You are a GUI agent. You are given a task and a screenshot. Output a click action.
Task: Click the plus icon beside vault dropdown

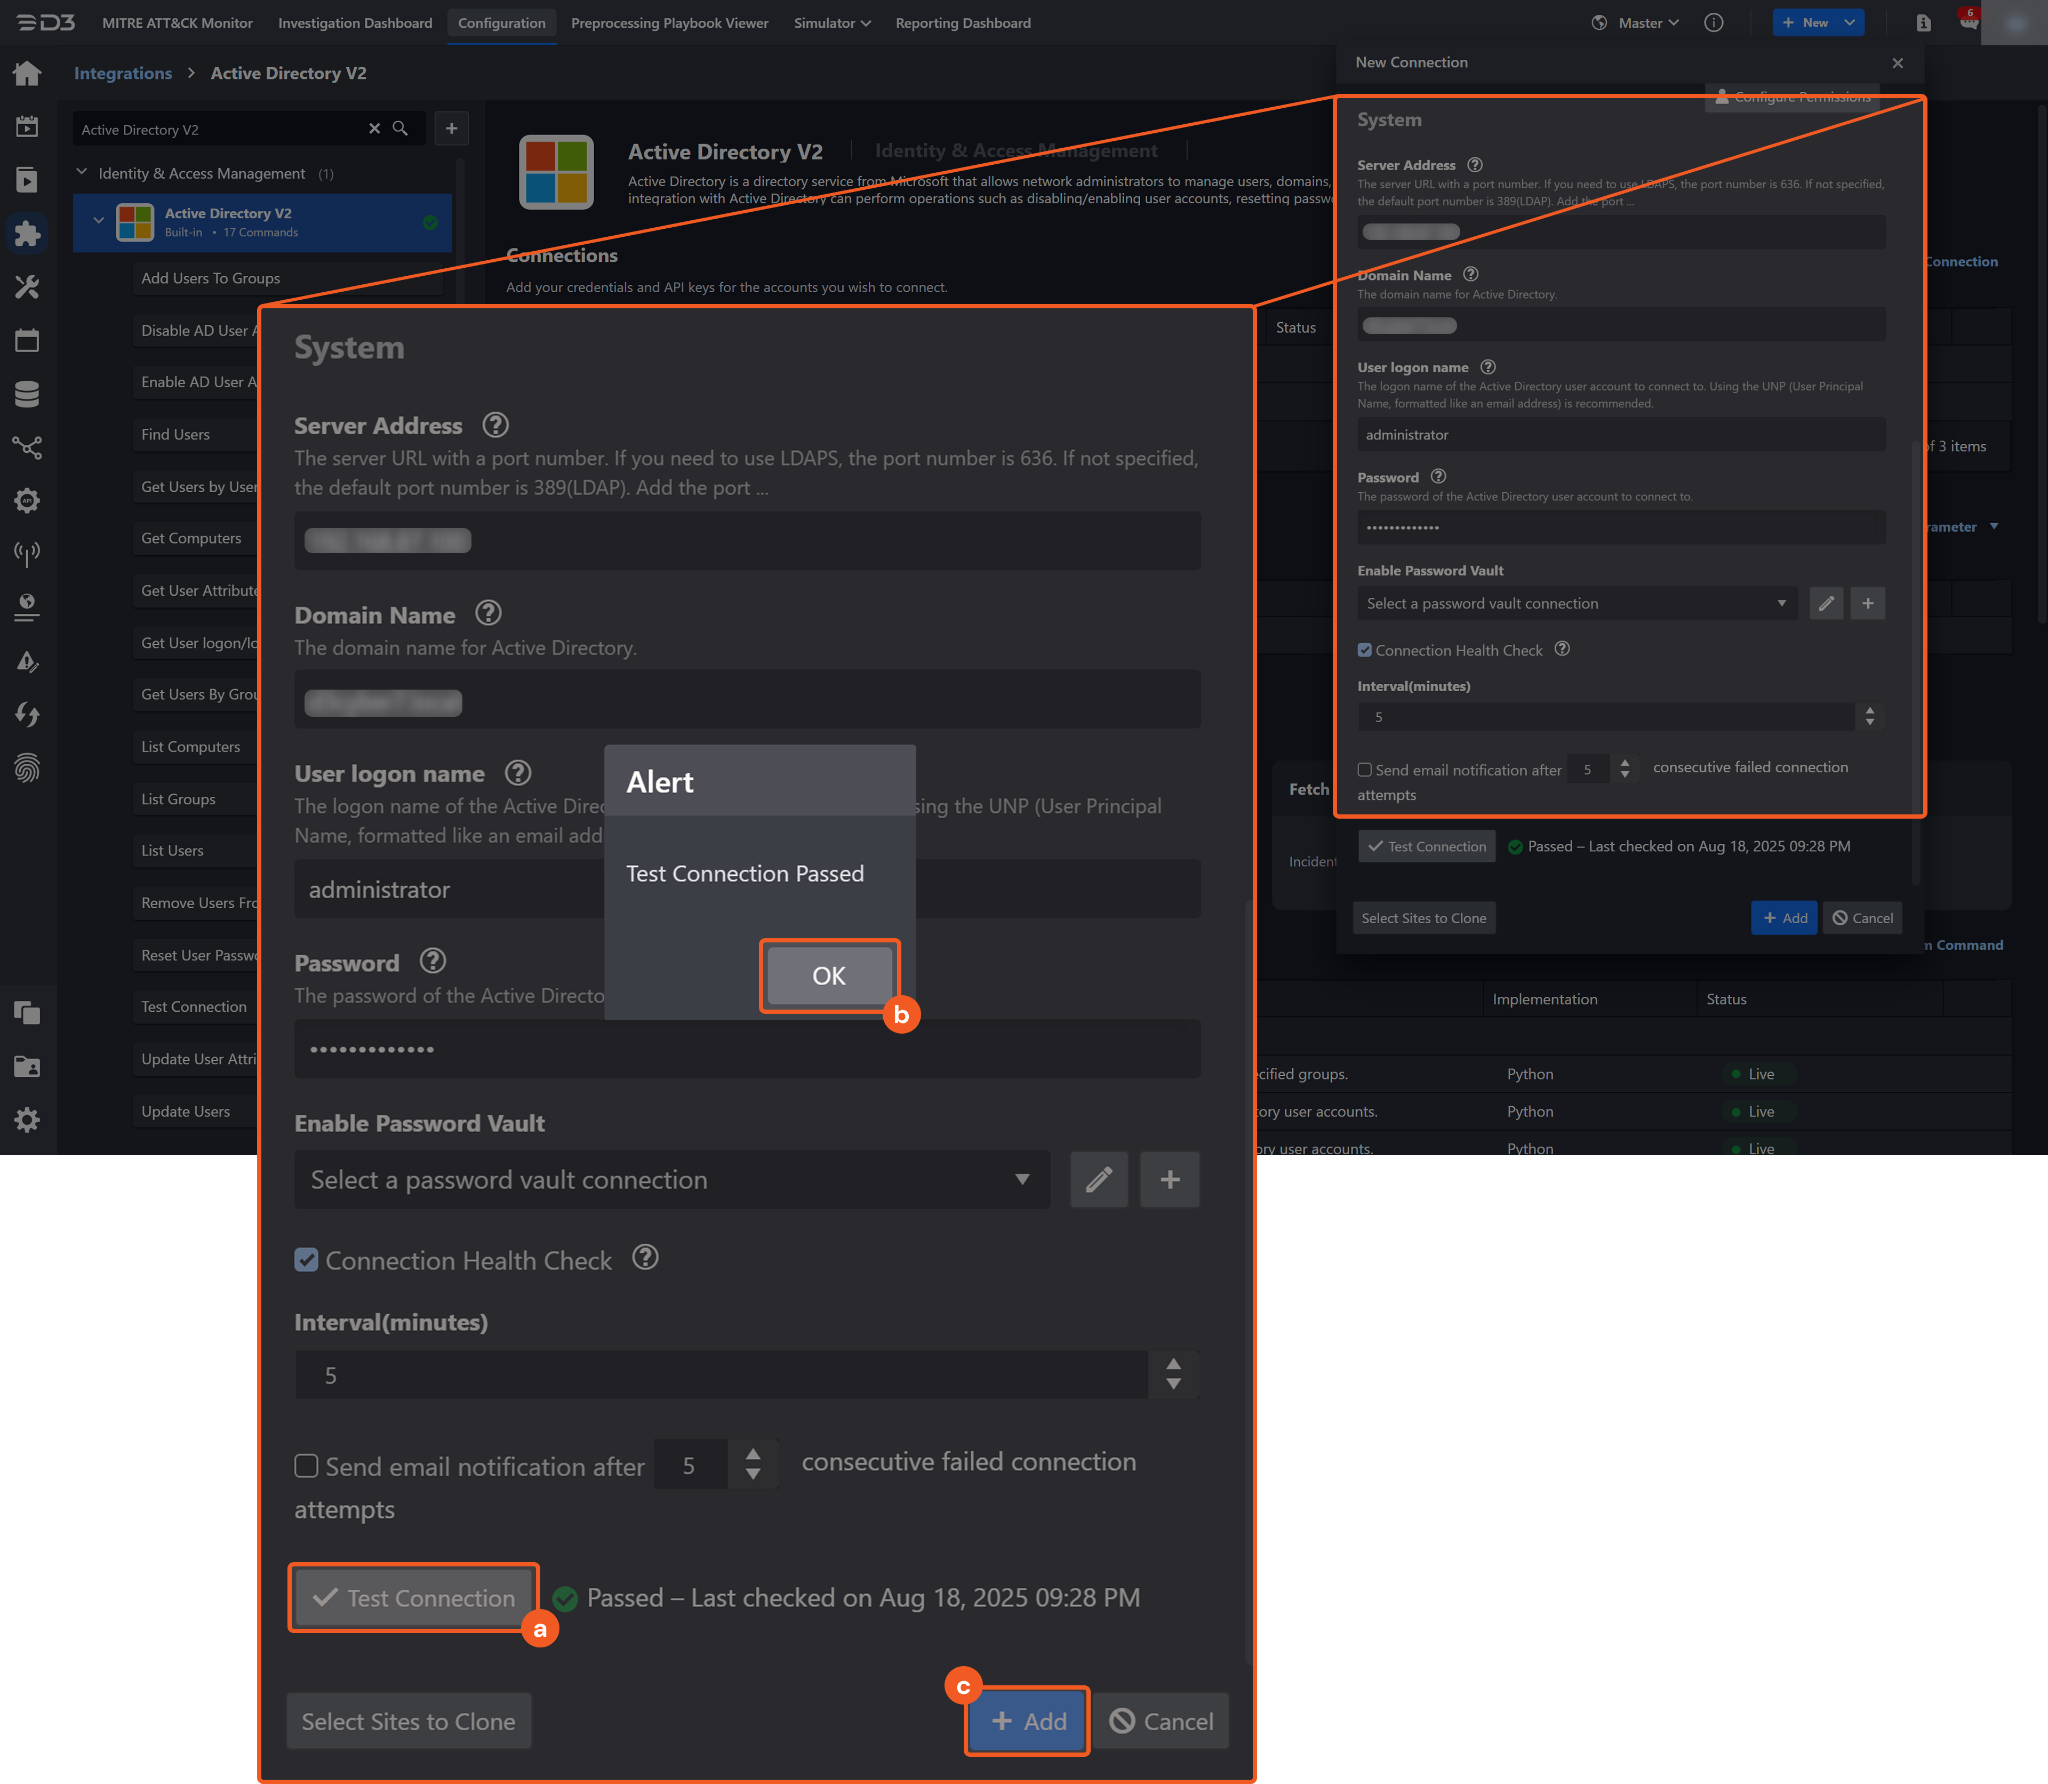(x=1169, y=1180)
